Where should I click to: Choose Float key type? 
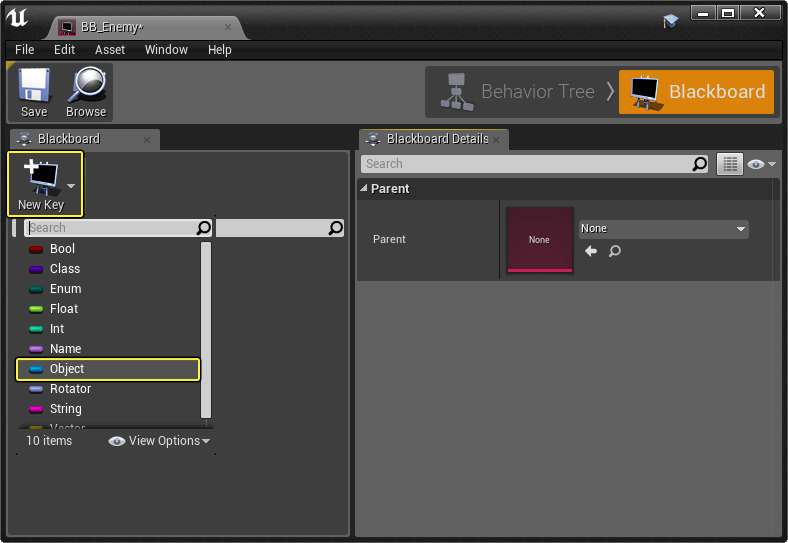pos(108,309)
